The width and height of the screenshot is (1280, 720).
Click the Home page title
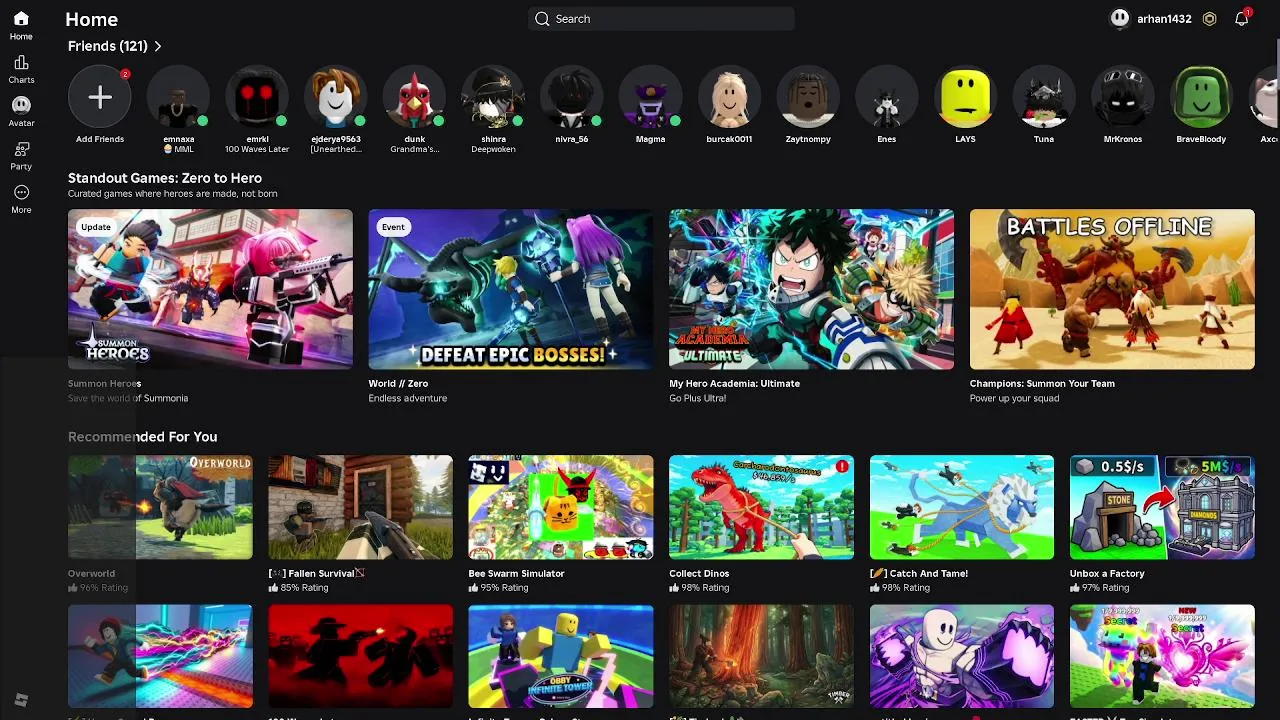[92, 19]
